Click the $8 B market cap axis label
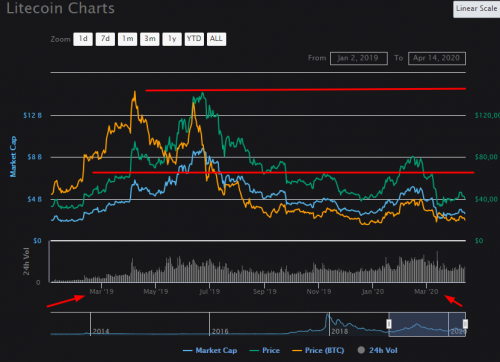Image resolution: width=500 pixels, height=362 pixels. pyautogui.click(x=35, y=157)
